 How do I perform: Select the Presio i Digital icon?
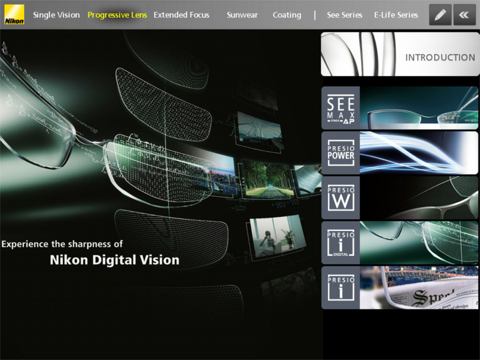341,243
